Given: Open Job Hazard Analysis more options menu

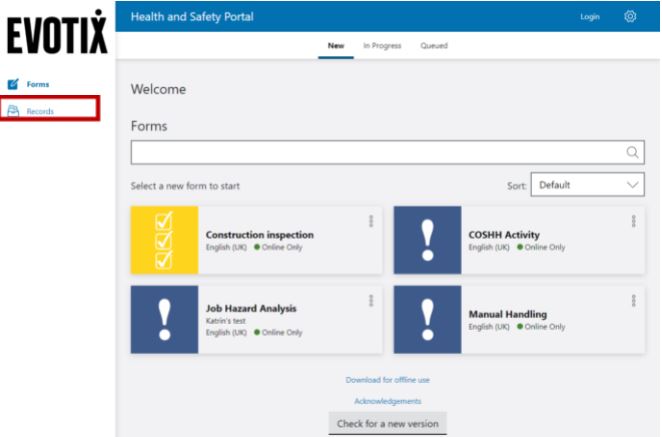Looking at the screenshot, I should coord(371,300).
